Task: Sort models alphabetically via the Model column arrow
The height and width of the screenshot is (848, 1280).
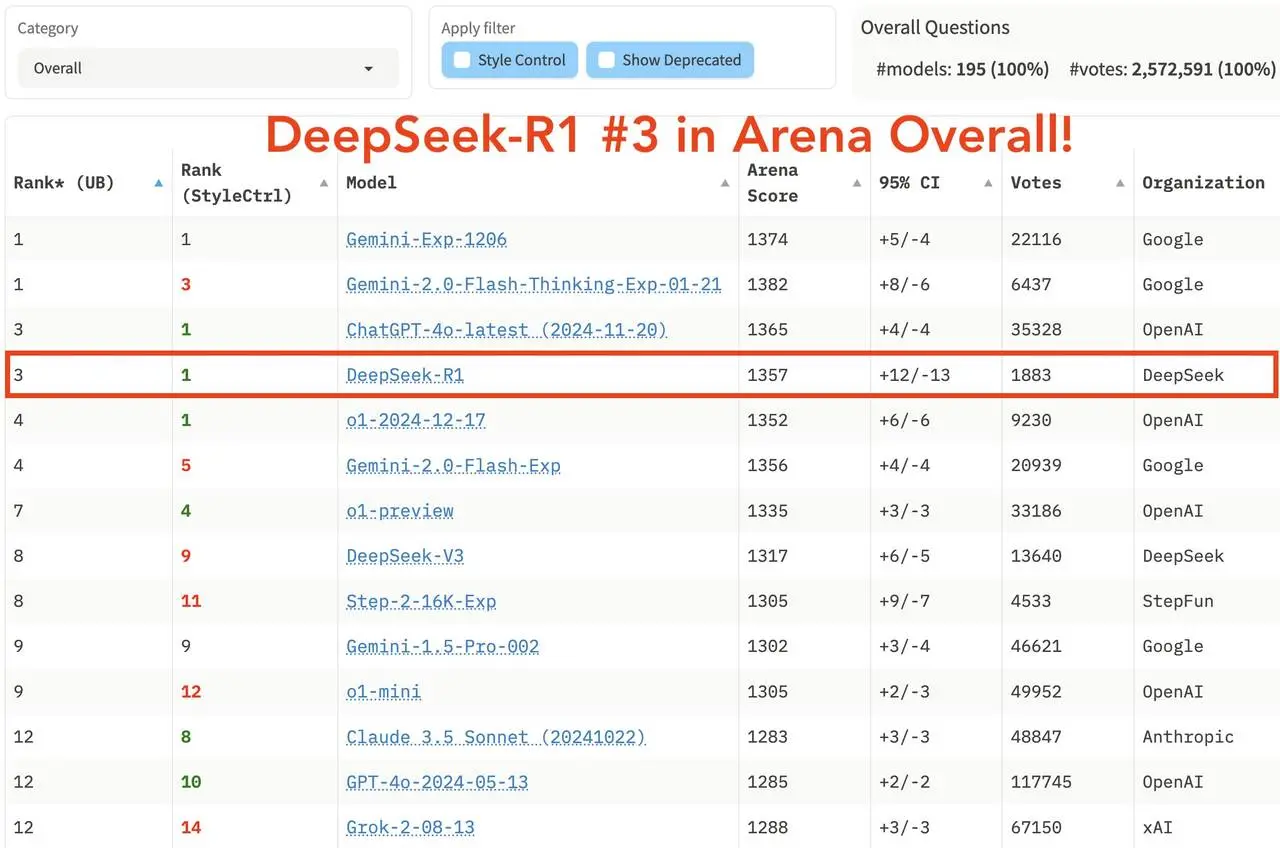Action: coord(723,183)
